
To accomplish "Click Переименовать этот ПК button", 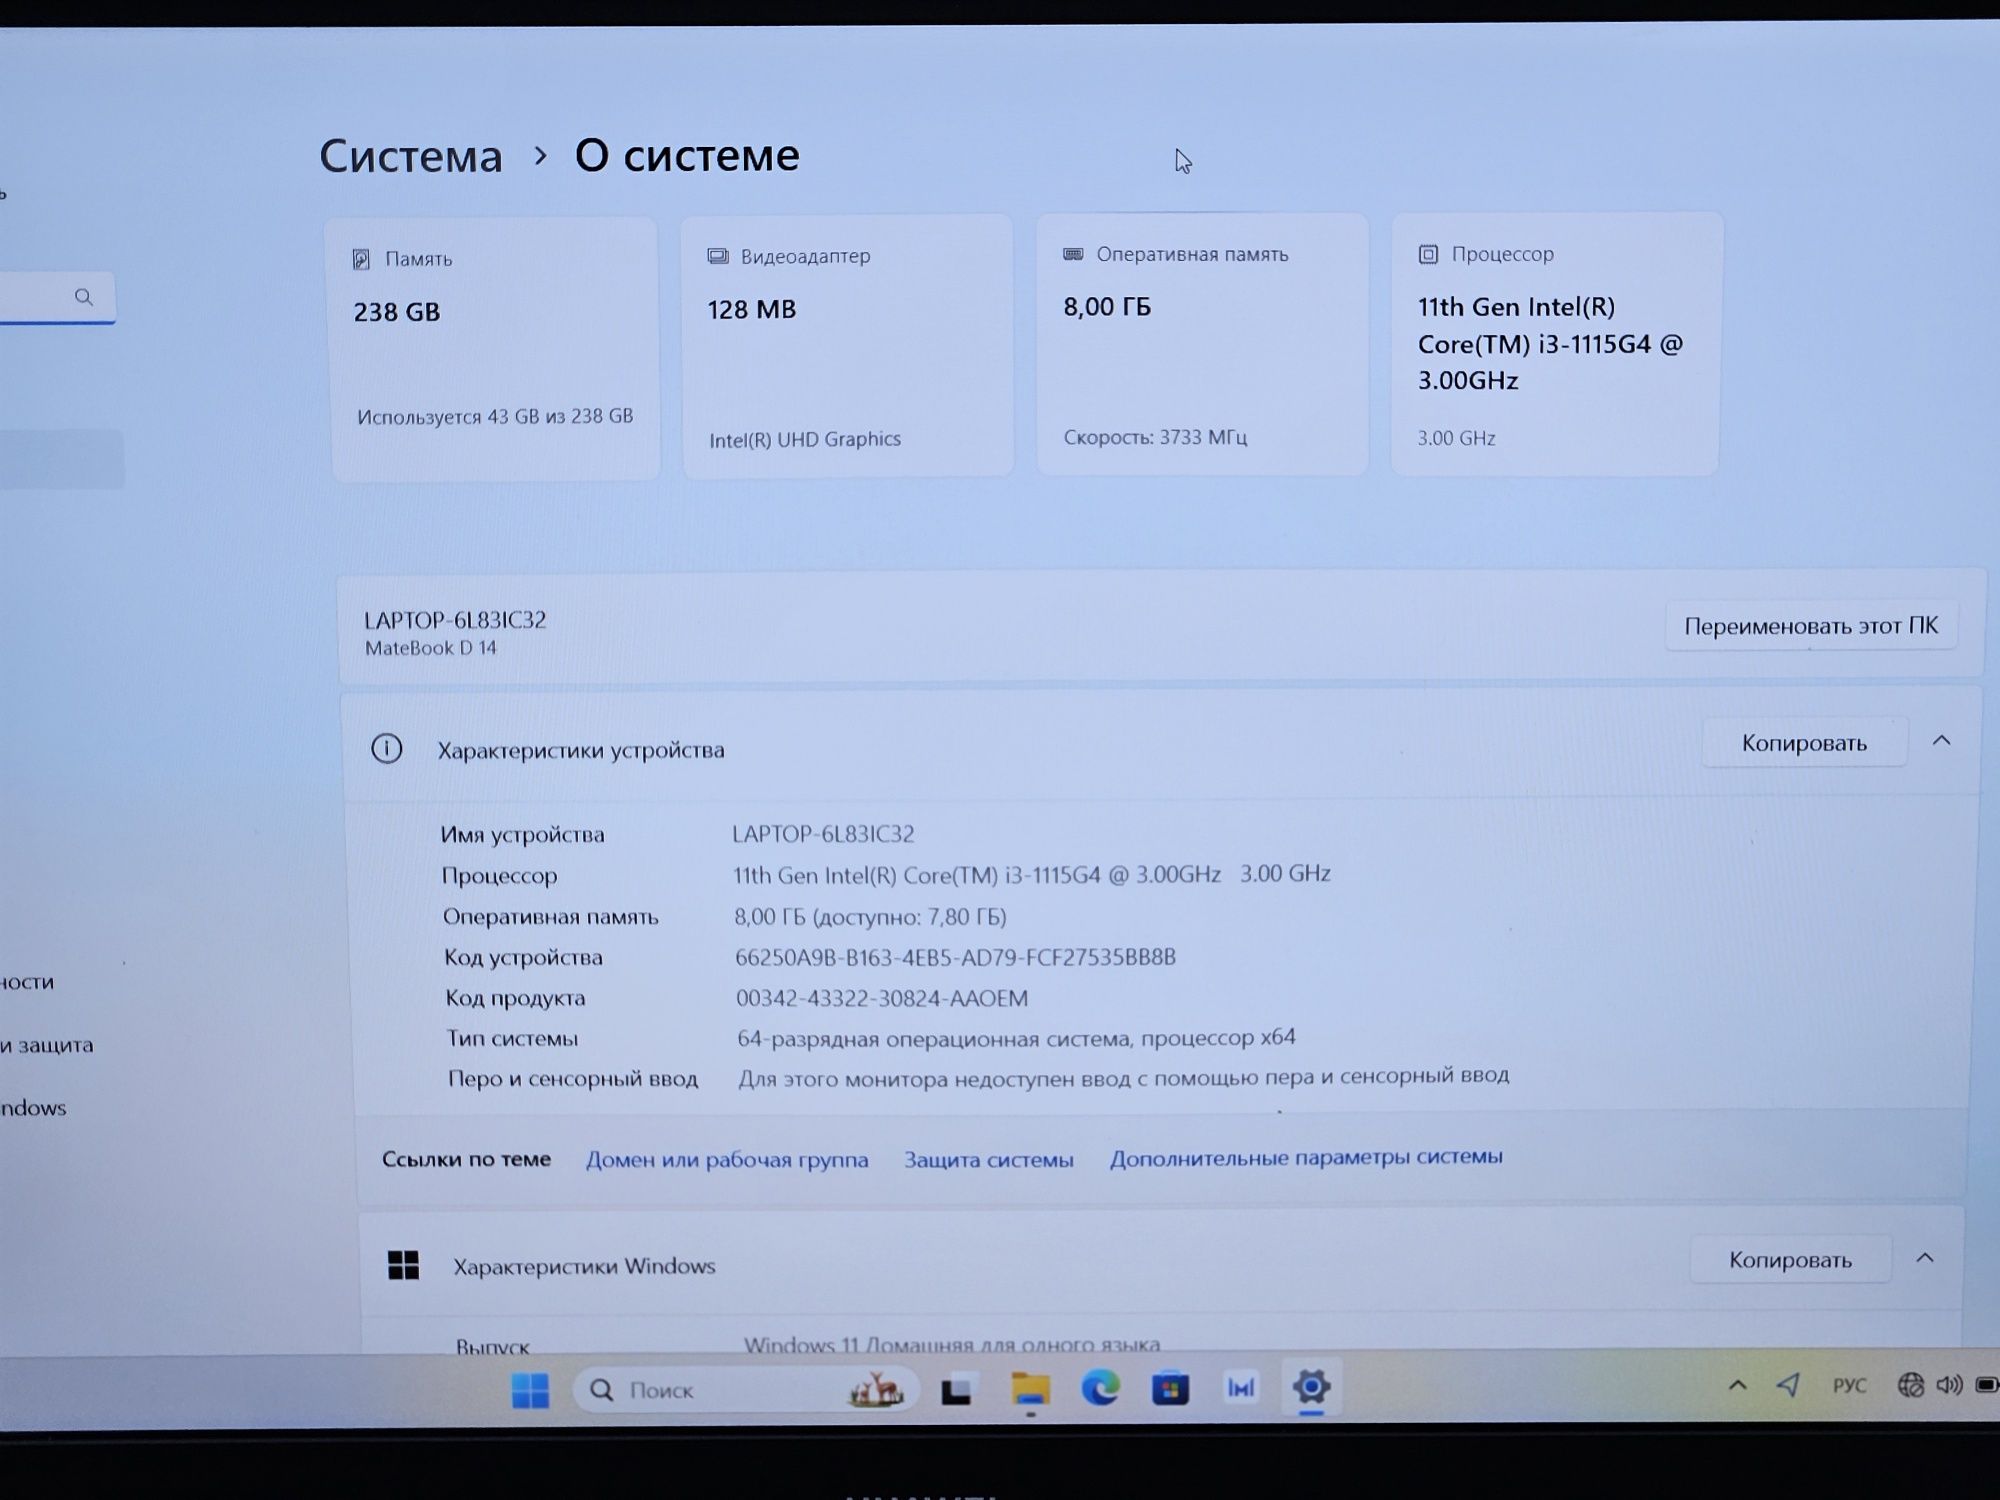I will 1811,626.
